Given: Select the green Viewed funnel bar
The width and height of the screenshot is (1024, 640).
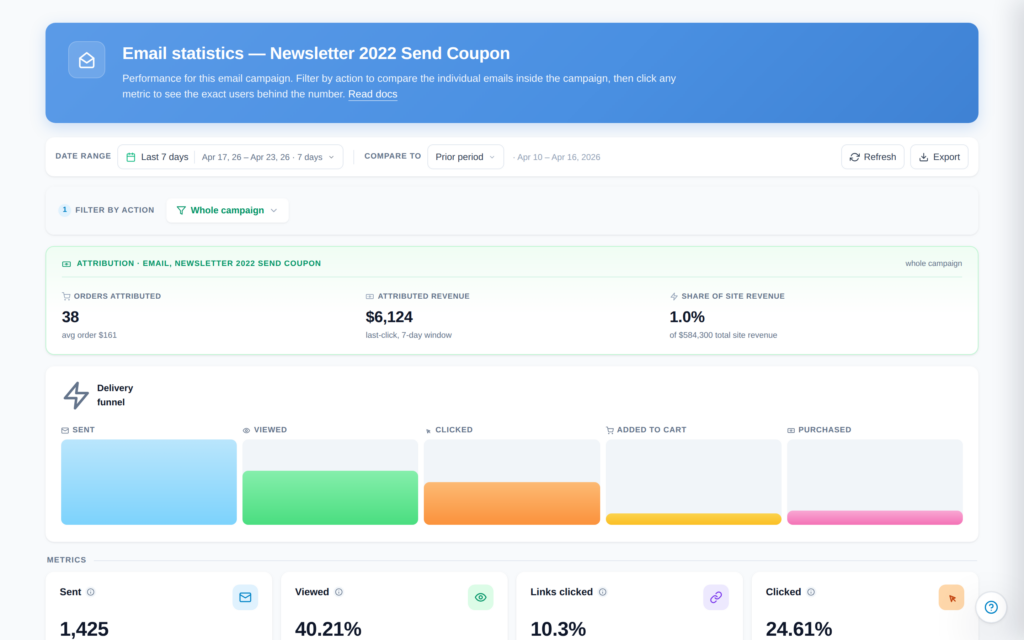Looking at the screenshot, I should 330,498.
